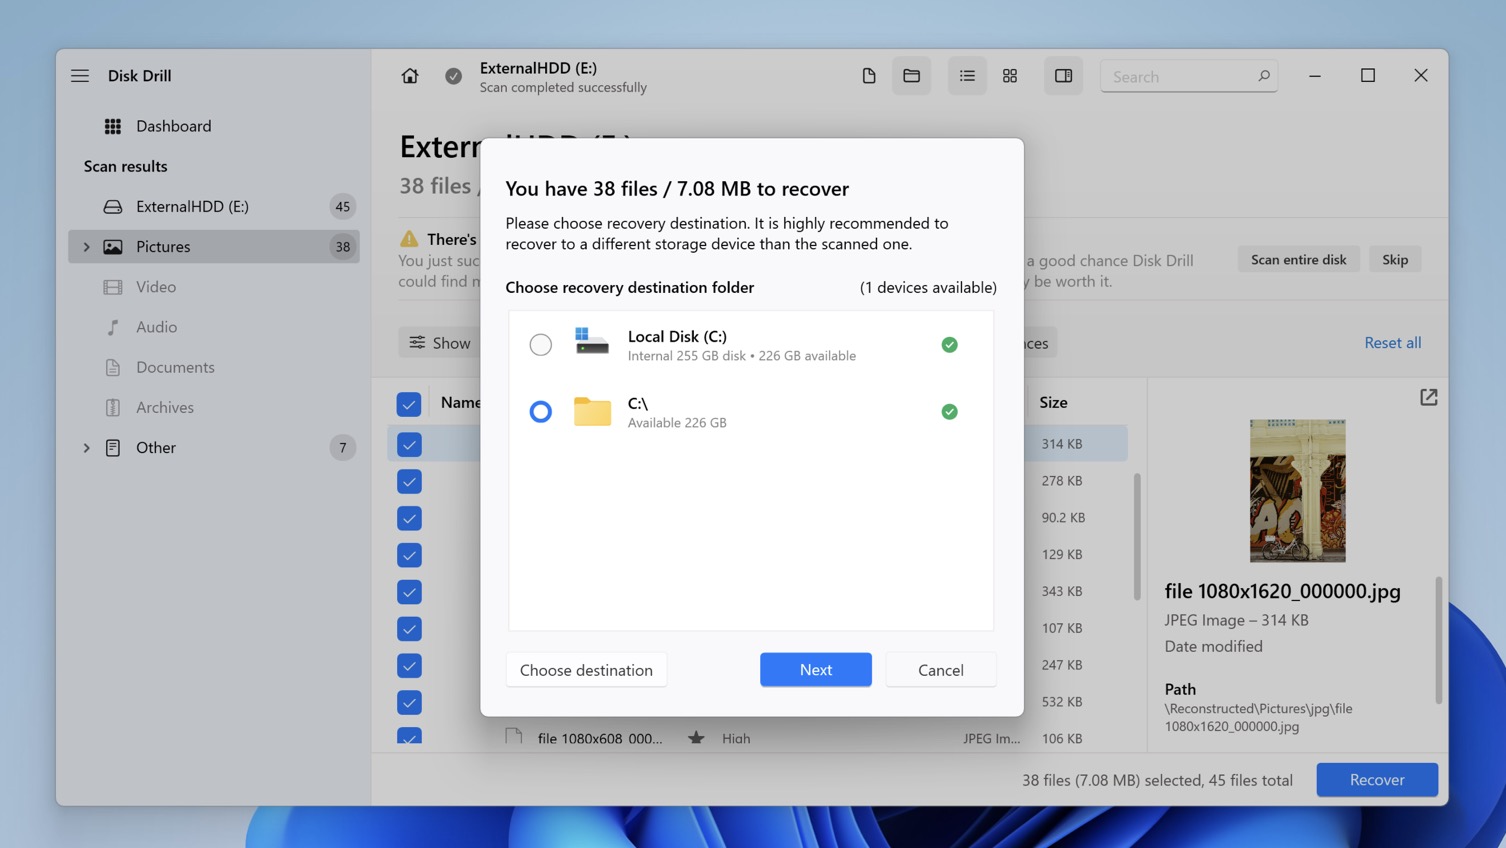Open the Show filter dropdown
Screen dimensions: 1506x848
click(x=439, y=343)
